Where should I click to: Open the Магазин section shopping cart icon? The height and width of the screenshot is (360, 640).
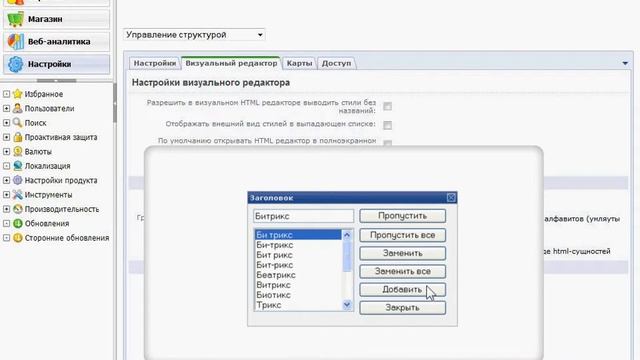click(x=16, y=19)
